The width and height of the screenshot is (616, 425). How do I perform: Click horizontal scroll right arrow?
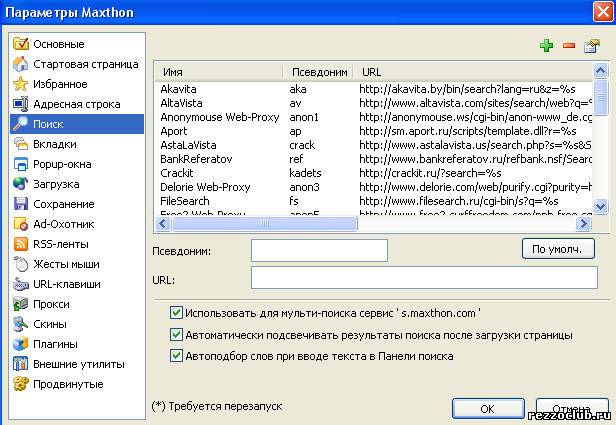[x=584, y=224]
